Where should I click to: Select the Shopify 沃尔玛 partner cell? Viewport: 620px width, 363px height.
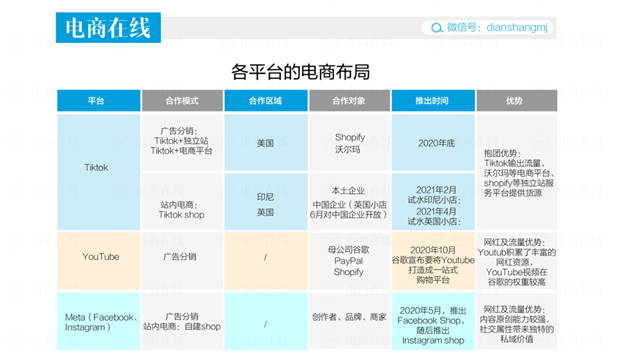click(x=350, y=143)
